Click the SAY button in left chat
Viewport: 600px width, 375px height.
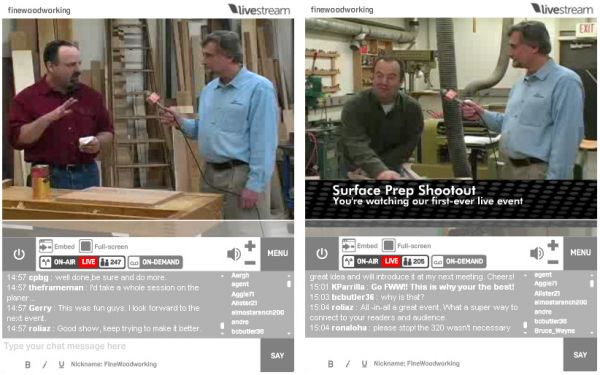tap(277, 355)
